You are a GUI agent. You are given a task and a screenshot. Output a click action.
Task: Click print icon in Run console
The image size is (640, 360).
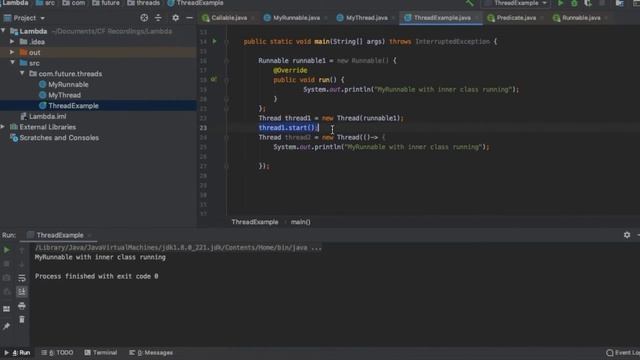tap(22, 306)
